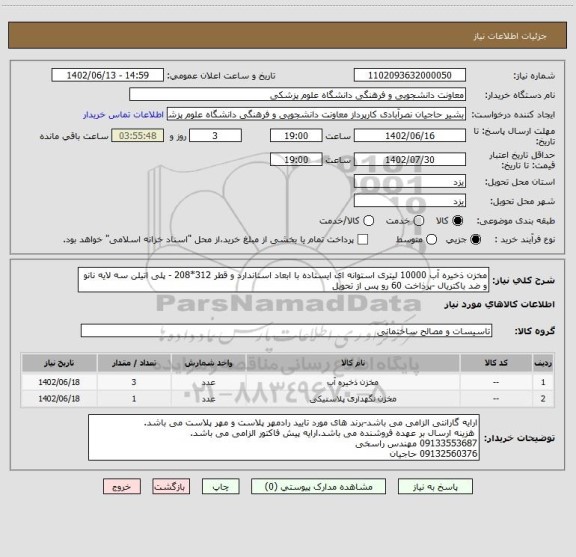The width and height of the screenshot is (576, 557).
Task: Click the ردیف column header
Action: (x=543, y=363)
